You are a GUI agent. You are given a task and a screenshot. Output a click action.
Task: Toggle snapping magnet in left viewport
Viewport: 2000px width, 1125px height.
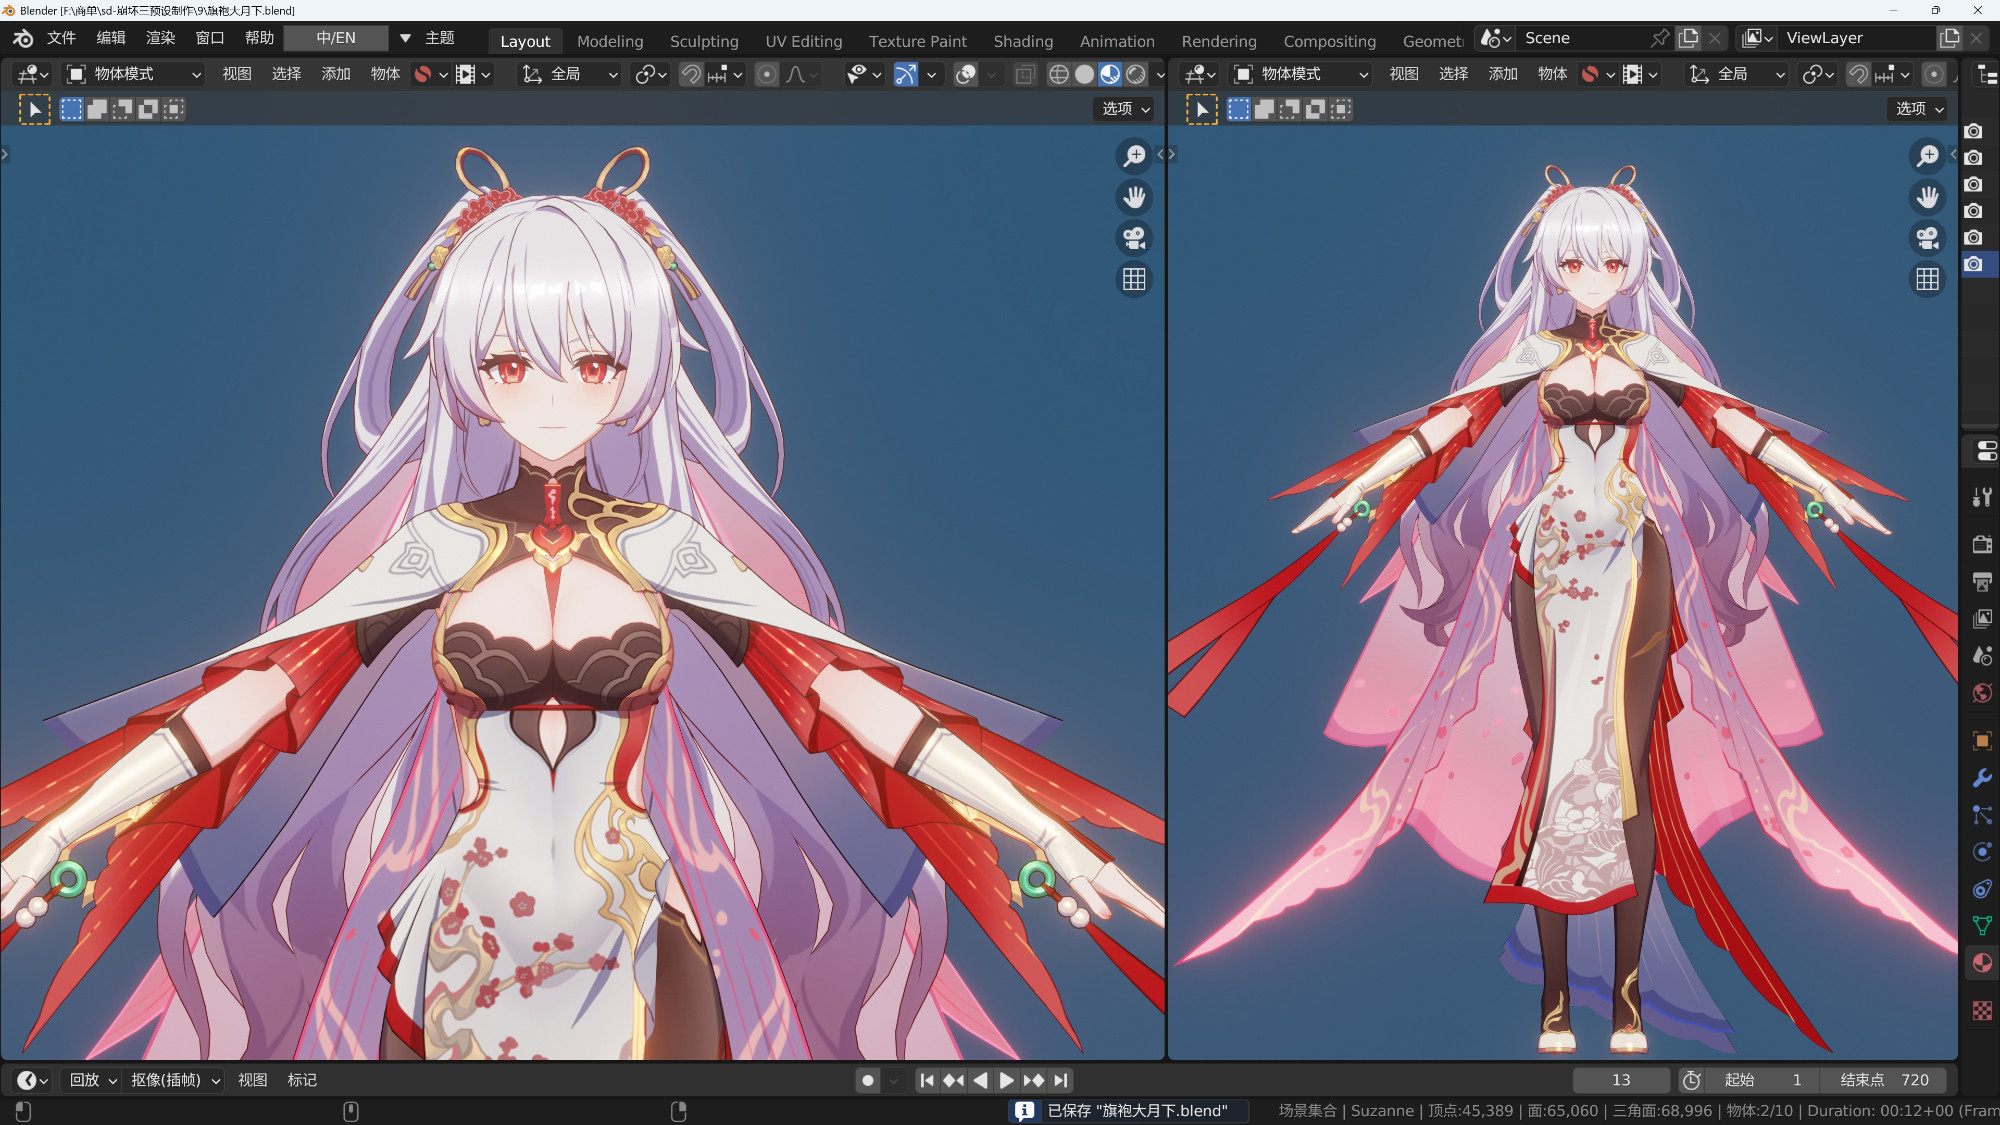pyautogui.click(x=691, y=74)
